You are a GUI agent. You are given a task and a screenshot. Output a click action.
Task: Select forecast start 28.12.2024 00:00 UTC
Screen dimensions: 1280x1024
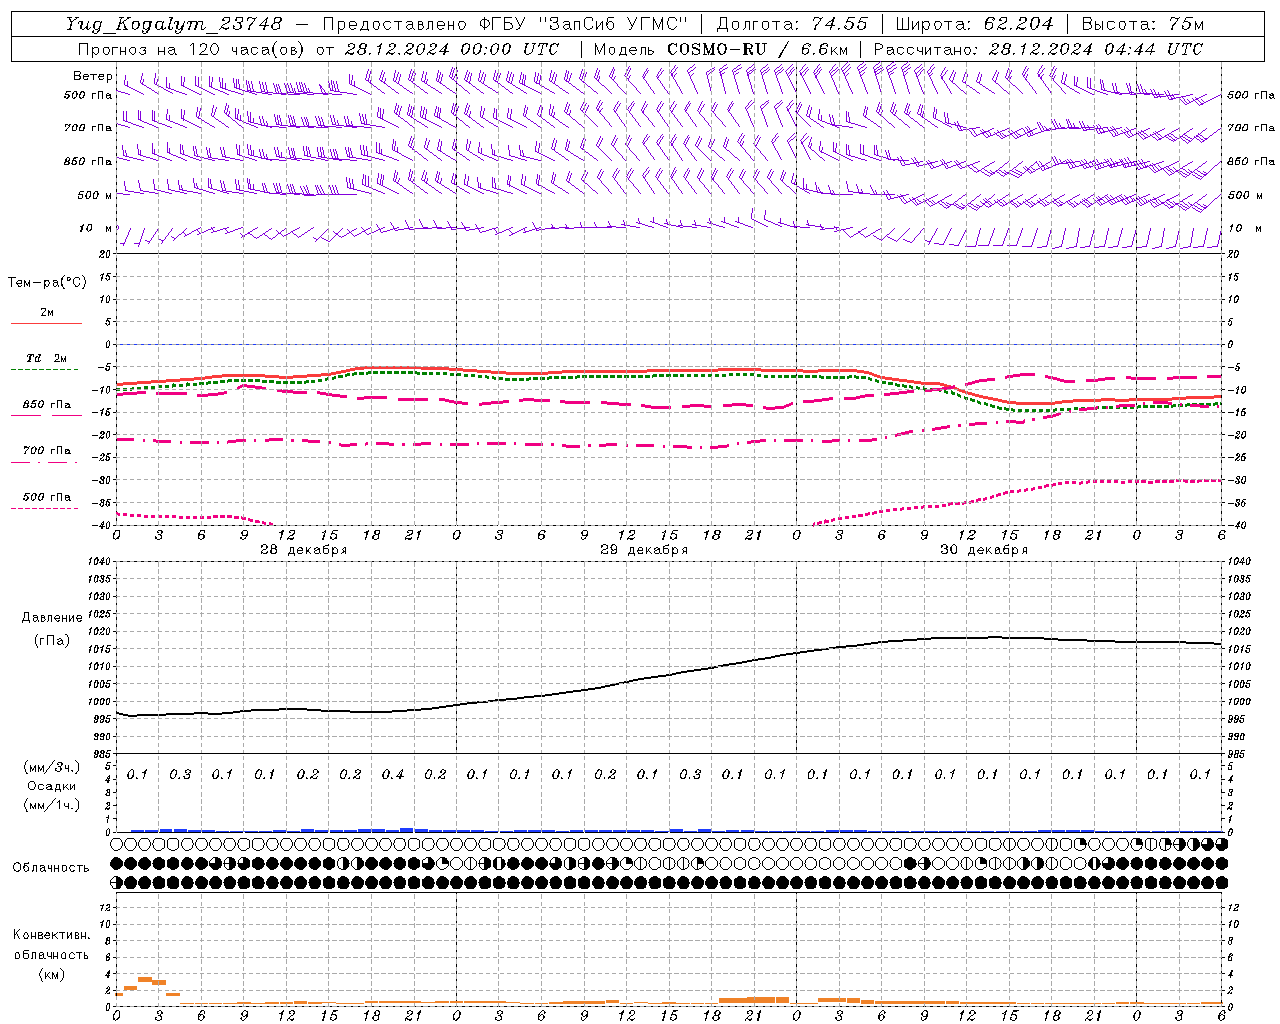click(451, 49)
